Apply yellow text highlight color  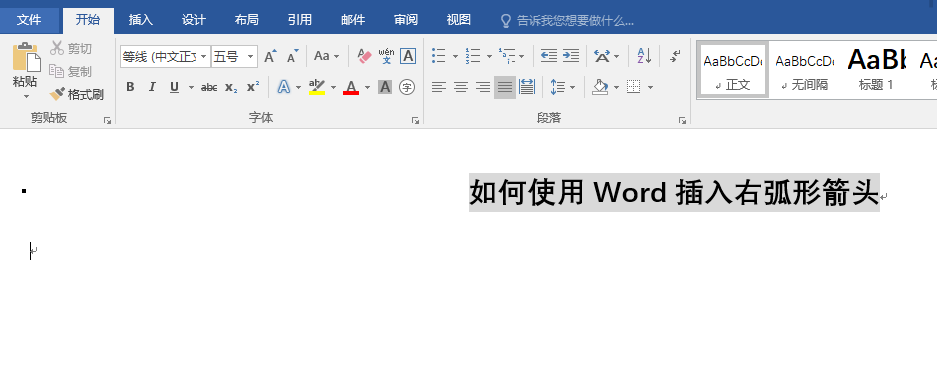point(317,88)
